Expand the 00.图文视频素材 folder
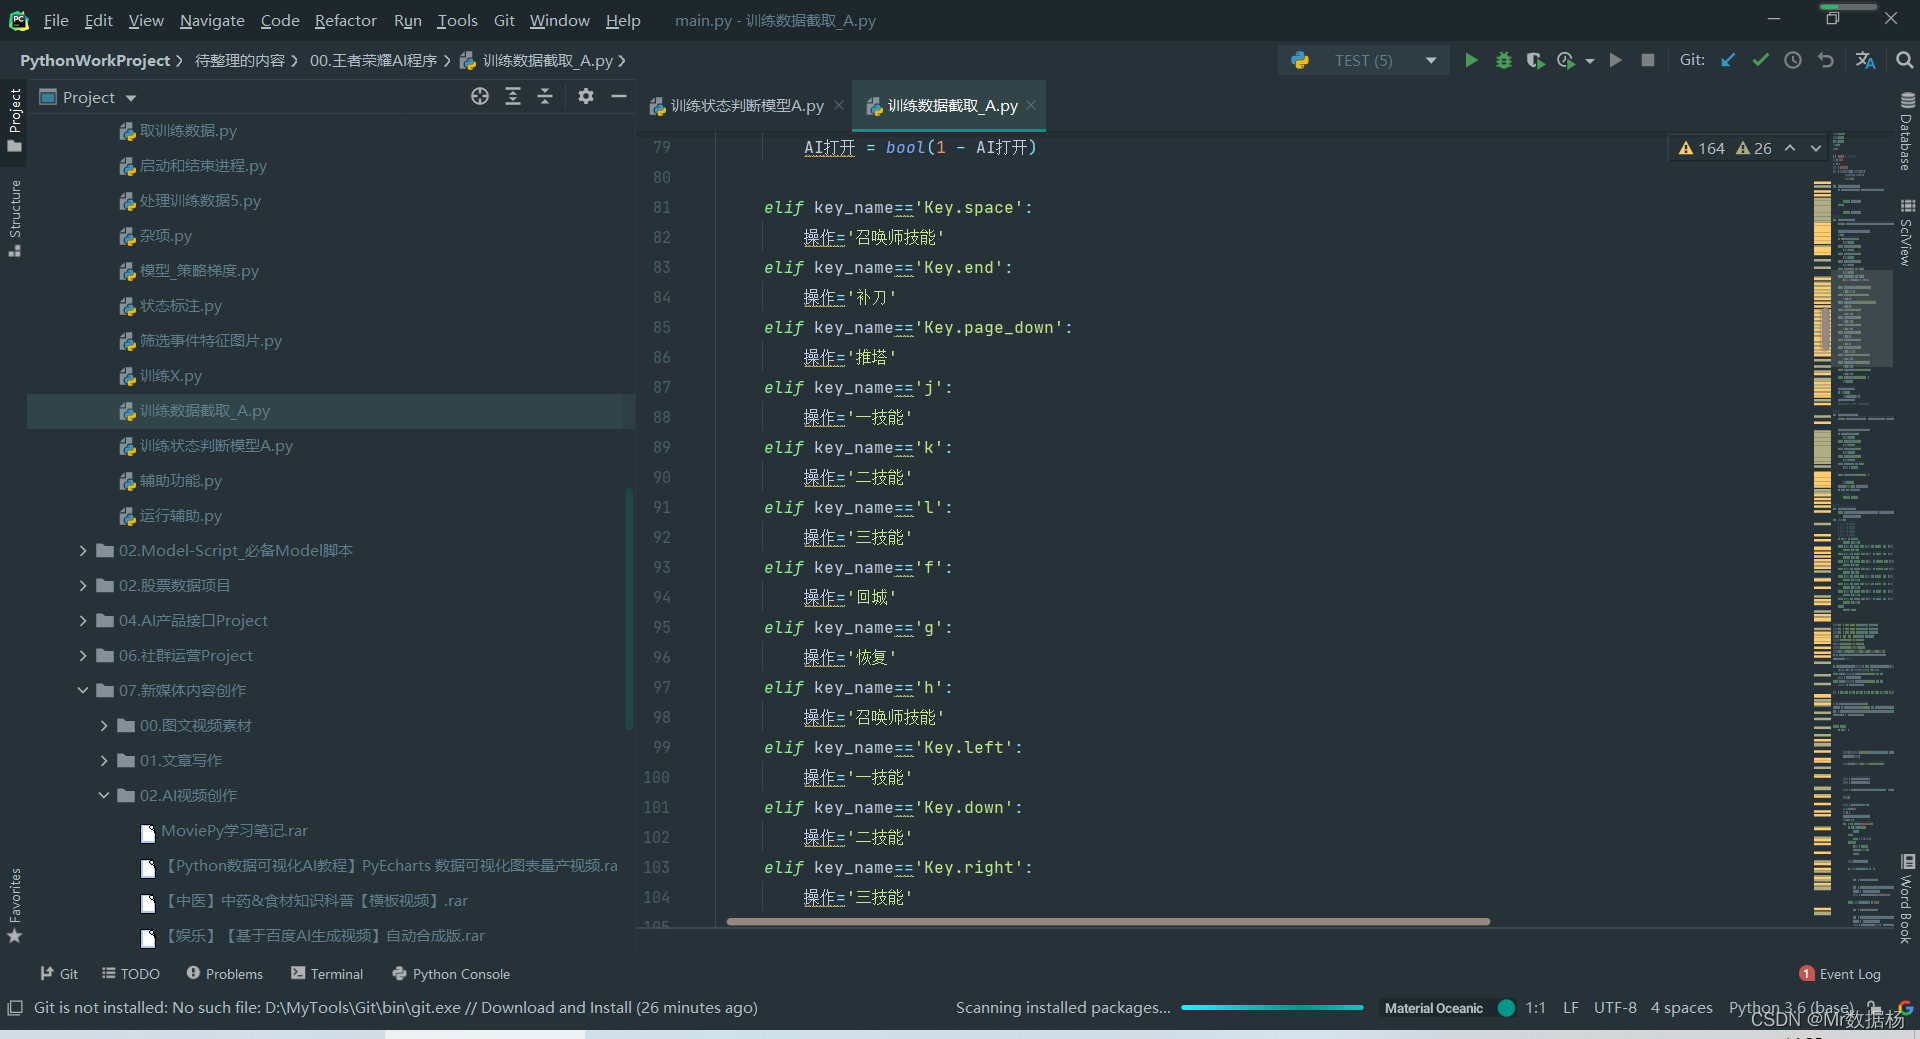The width and height of the screenshot is (1920, 1039). (104, 725)
